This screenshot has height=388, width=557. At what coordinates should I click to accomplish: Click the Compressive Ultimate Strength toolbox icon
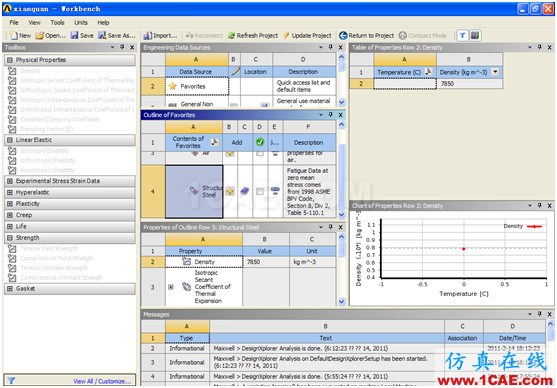pos(12,277)
